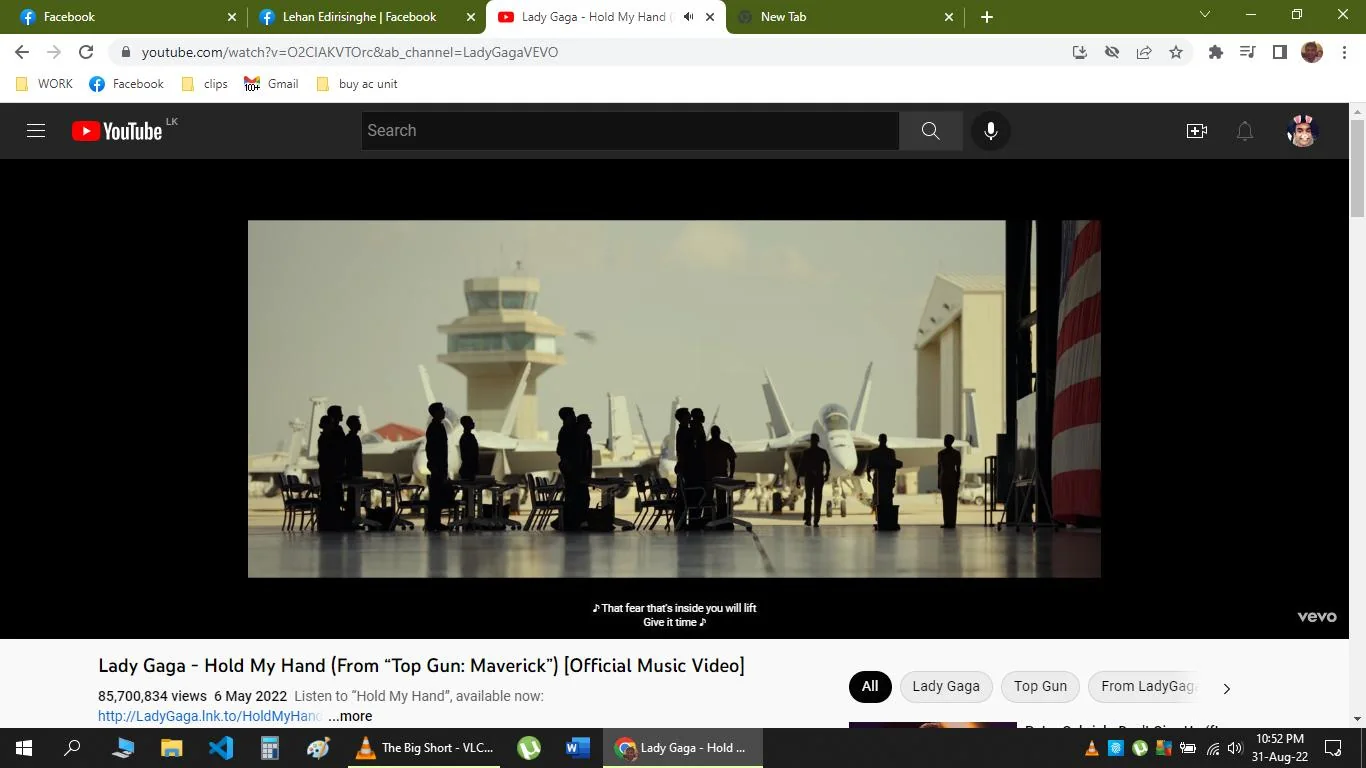Show more filter chips with right arrow
Viewport: 1366px width, 768px height.
[x=1227, y=688]
